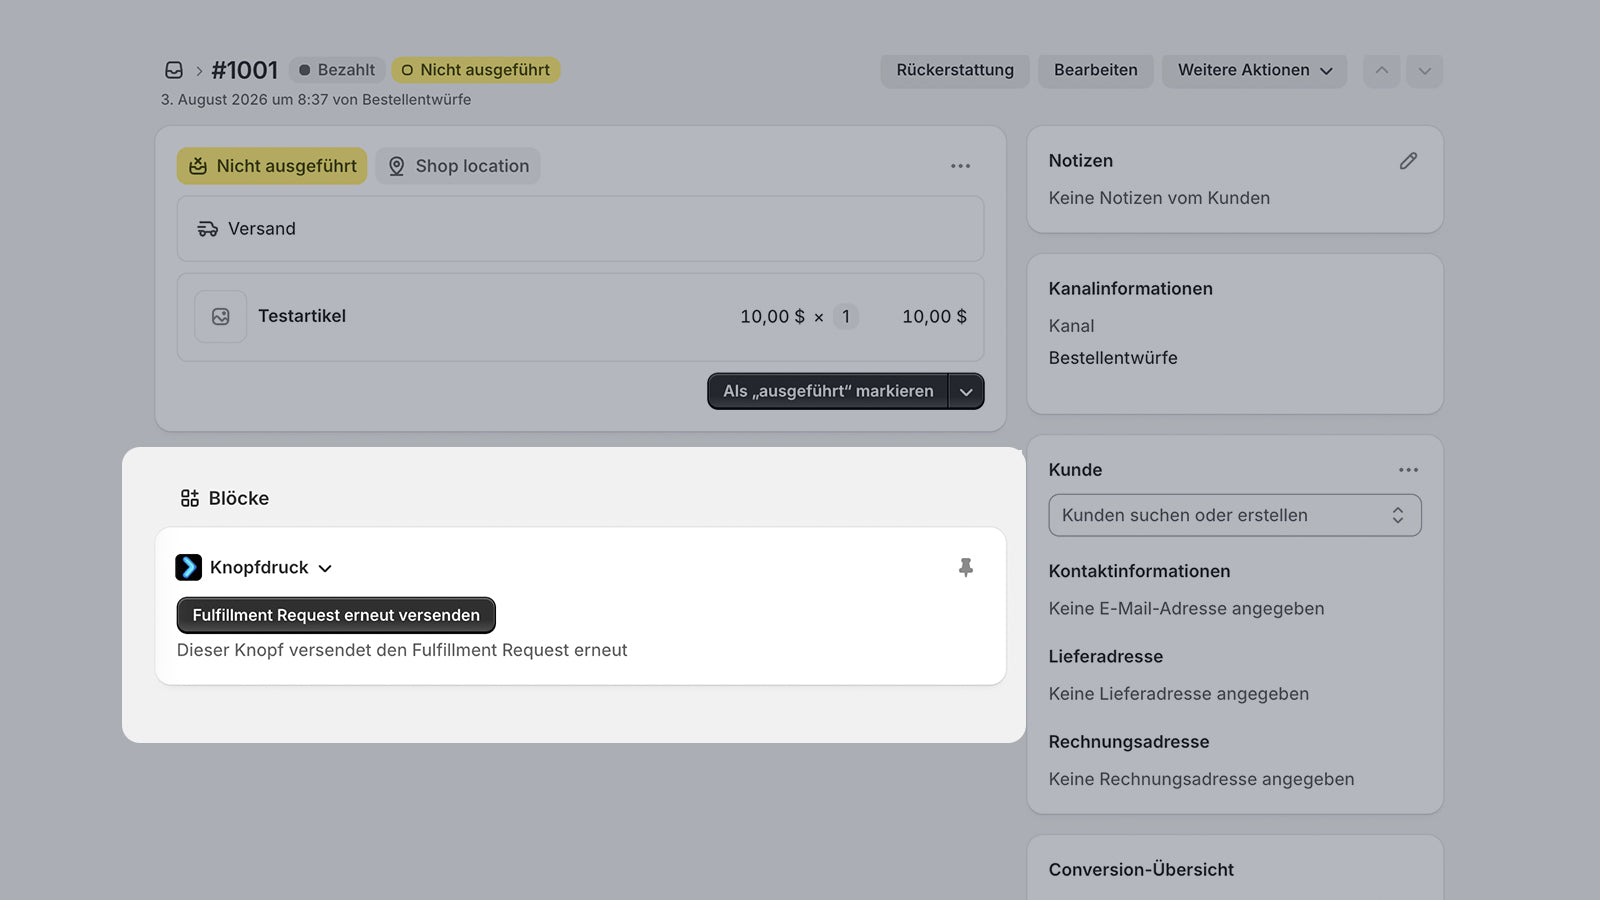Open the orders inbox breadcrumb icon

174,70
